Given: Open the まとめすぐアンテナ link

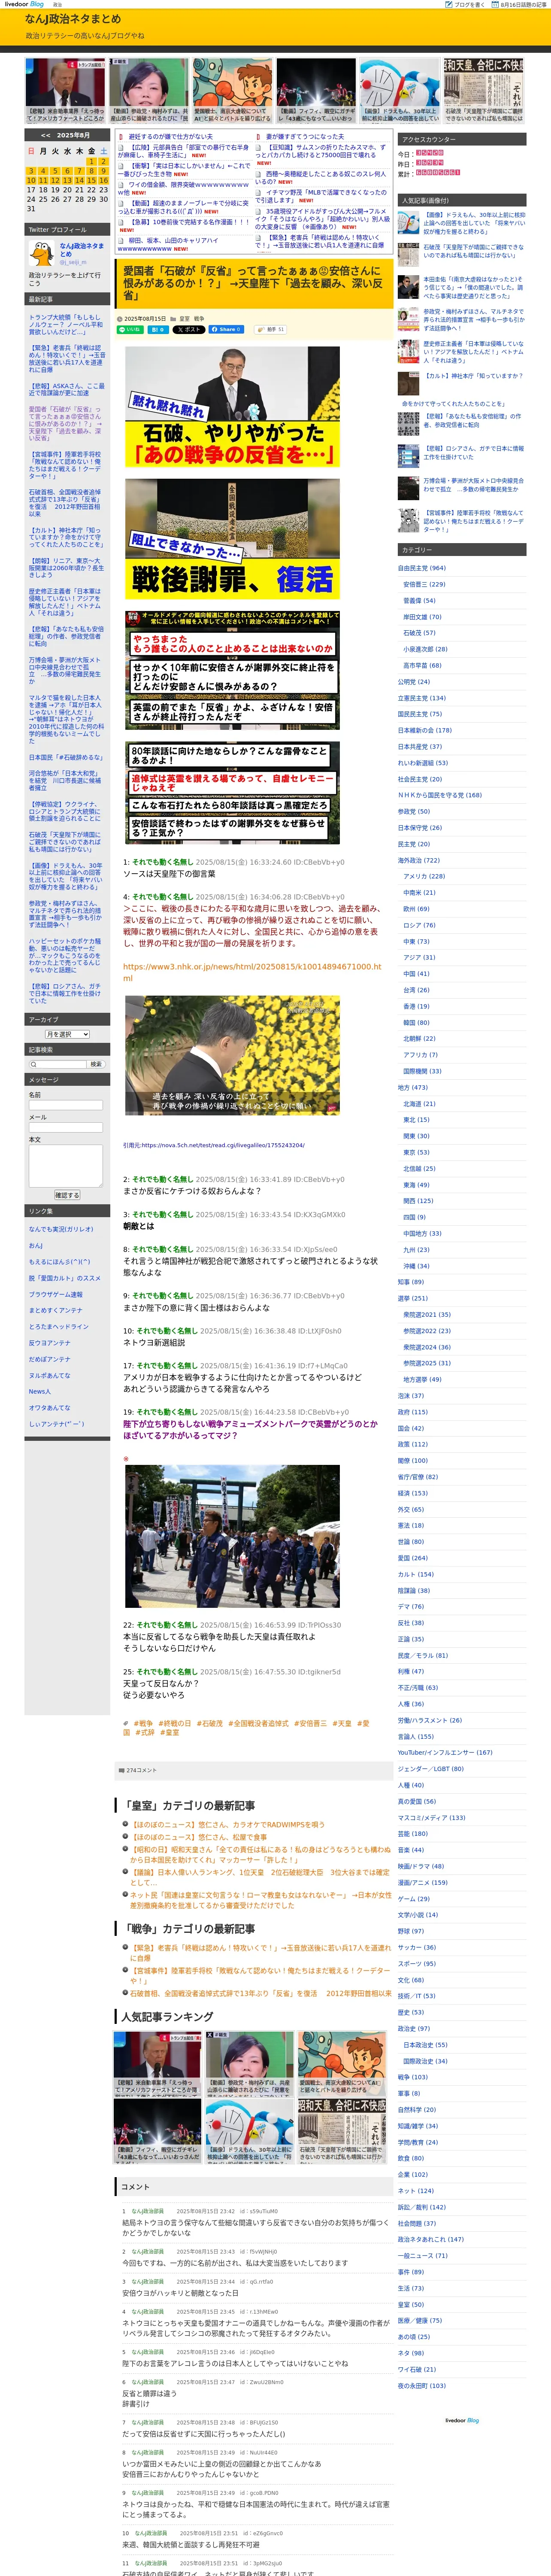Looking at the screenshot, I should coord(56,1310).
